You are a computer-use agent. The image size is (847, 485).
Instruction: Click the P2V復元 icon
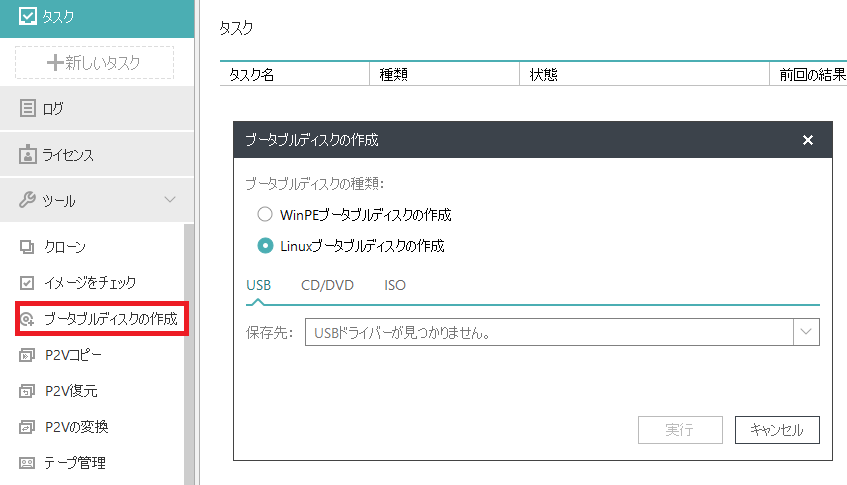tap(27, 390)
